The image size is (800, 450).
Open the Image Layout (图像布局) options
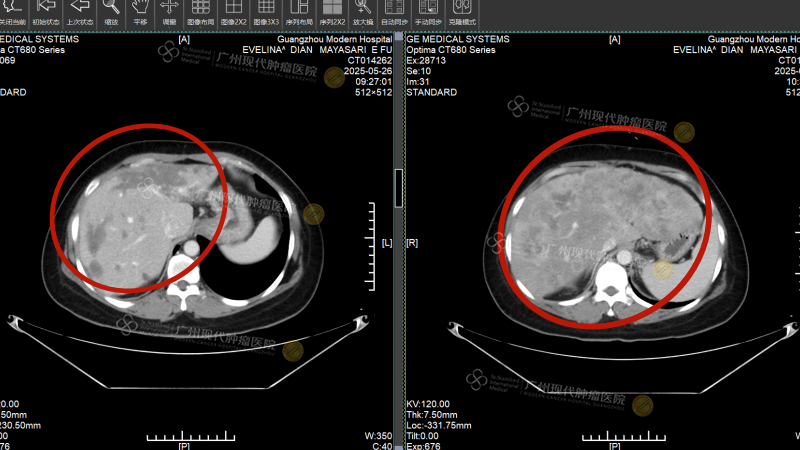201,10
